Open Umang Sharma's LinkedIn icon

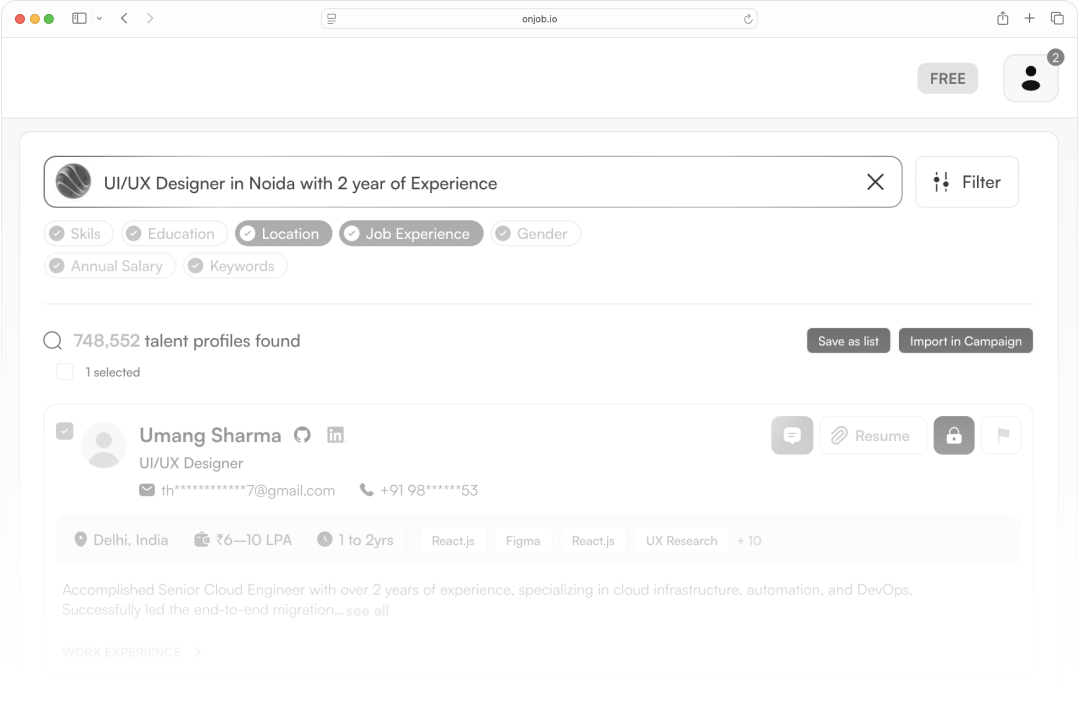pos(336,435)
